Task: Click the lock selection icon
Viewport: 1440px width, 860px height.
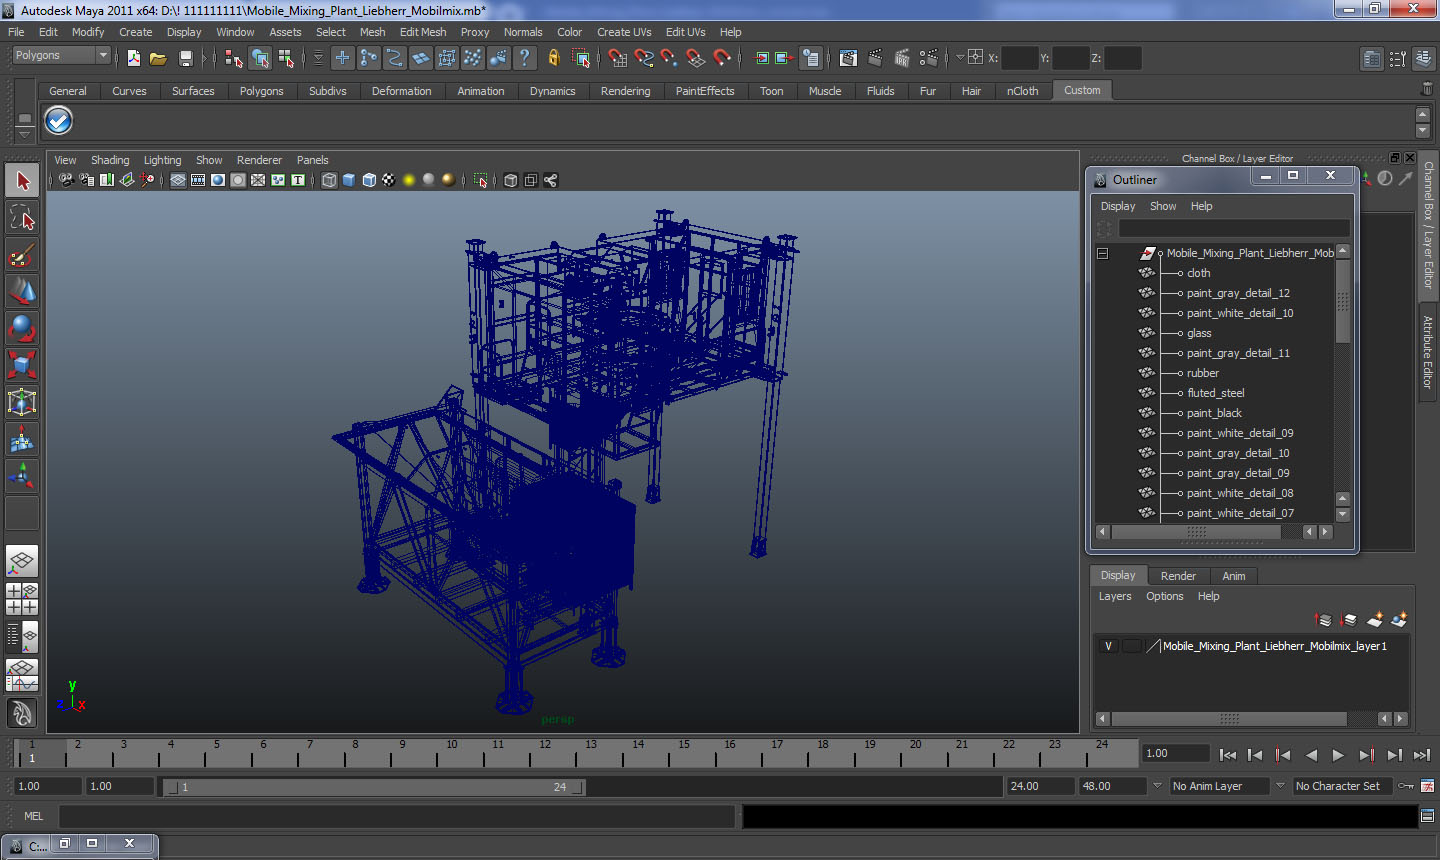Action: (x=553, y=58)
